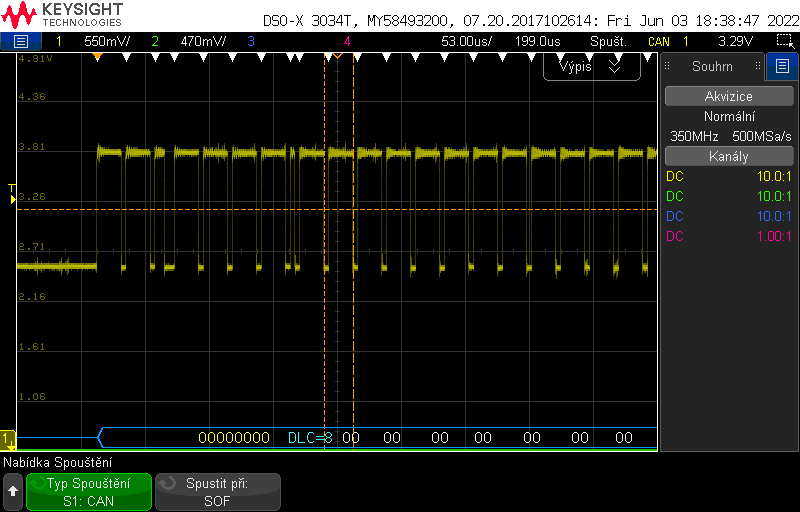This screenshot has height=512, width=800.
Task: Expand the Výpis lister dropdown
Action: pos(591,67)
